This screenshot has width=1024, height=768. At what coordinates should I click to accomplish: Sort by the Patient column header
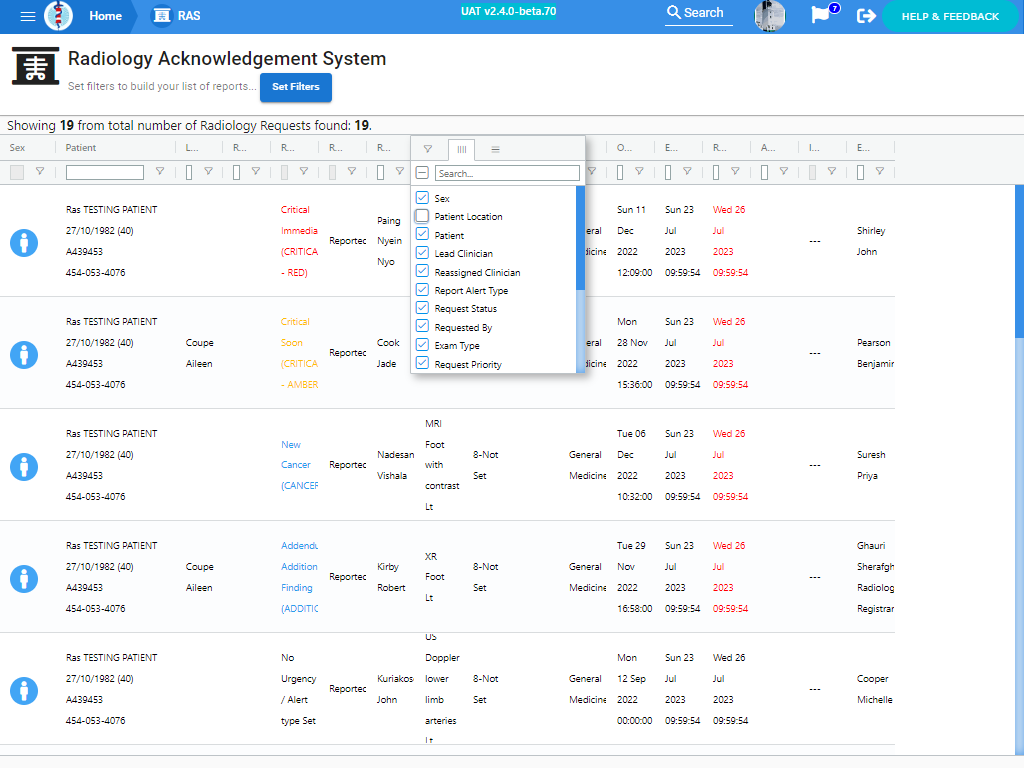pos(80,148)
